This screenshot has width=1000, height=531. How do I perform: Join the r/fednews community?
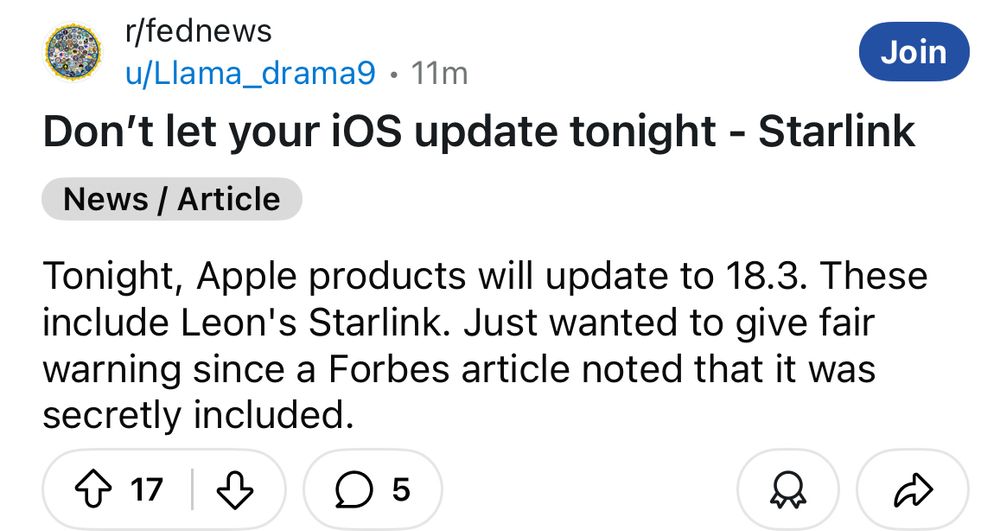914,52
